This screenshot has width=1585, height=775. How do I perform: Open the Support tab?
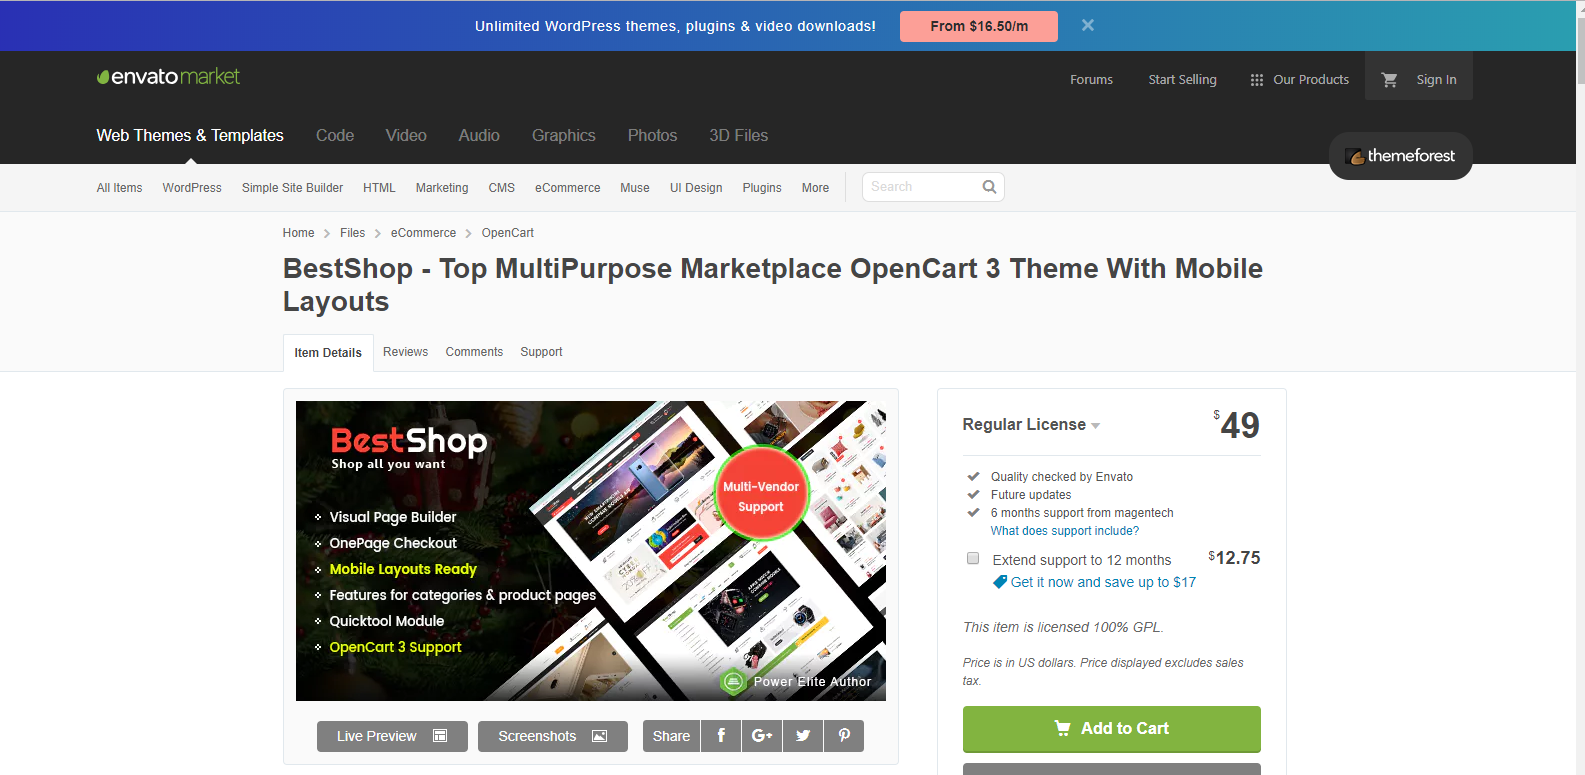tap(541, 352)
